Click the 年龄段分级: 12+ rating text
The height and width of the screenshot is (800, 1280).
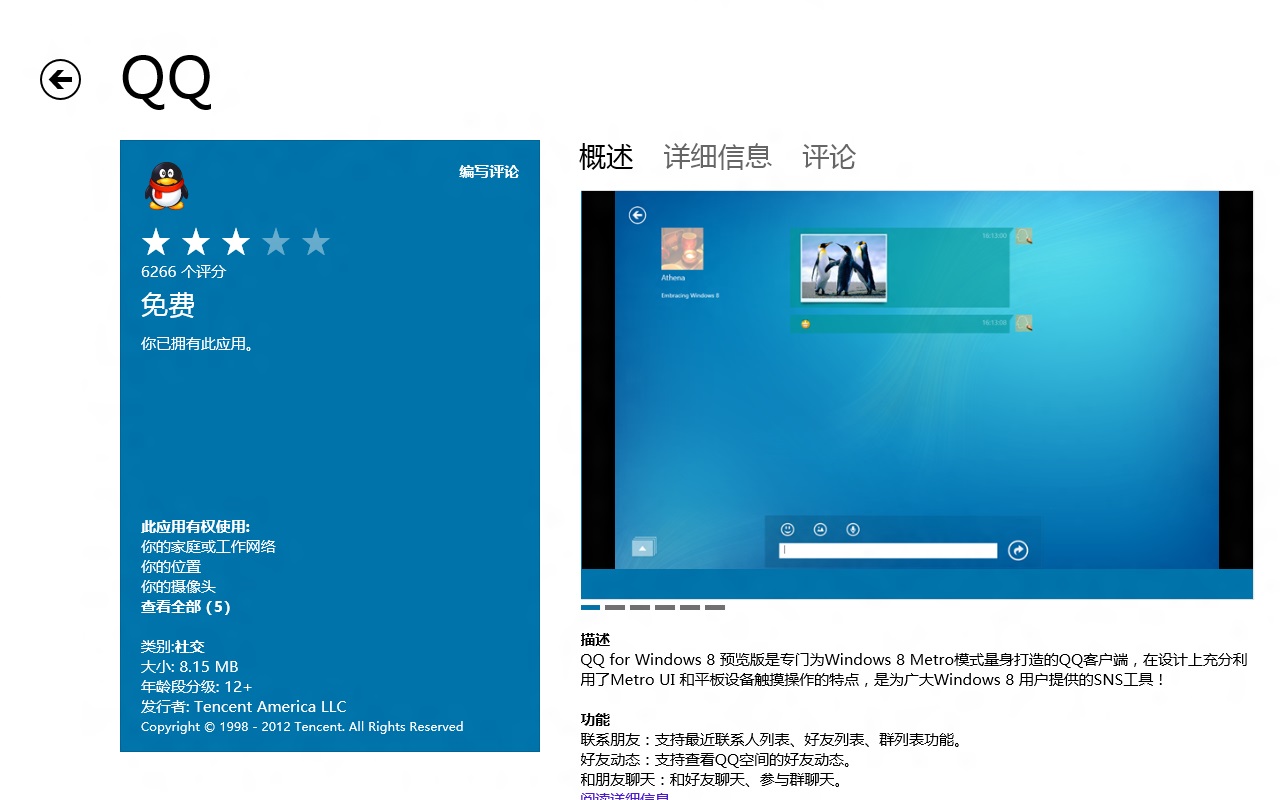(x=197, y=687)
